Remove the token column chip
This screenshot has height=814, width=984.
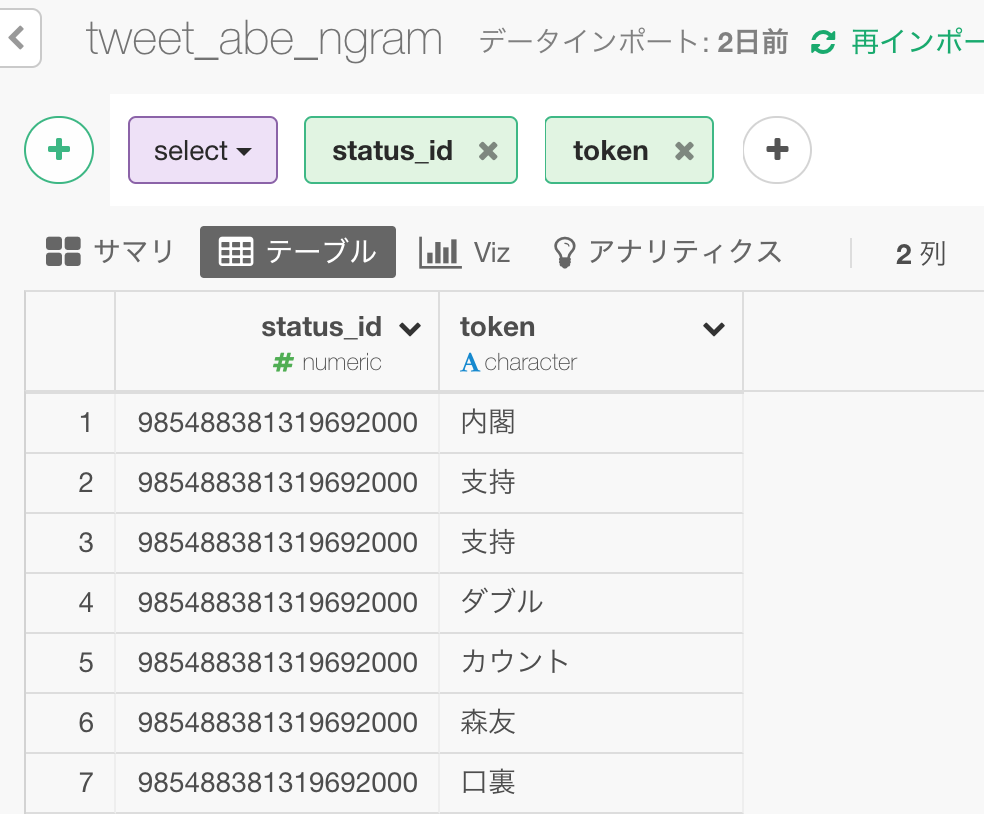684,151
